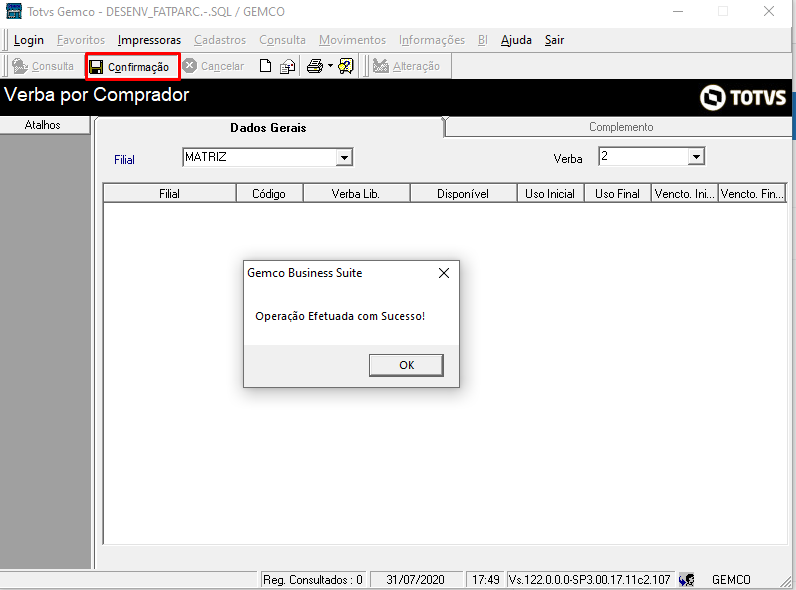Open the Informações menu
The height and width of the screenshot is (590, 796).
pyautogui.click(x=432, y=40)
